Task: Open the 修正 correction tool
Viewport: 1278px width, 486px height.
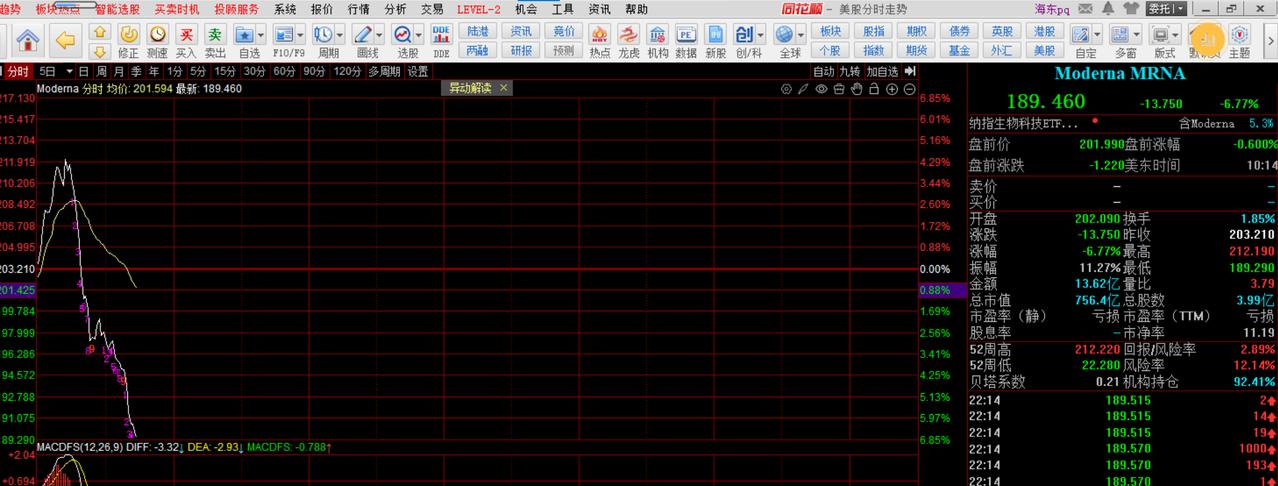Action: [129, 34]
